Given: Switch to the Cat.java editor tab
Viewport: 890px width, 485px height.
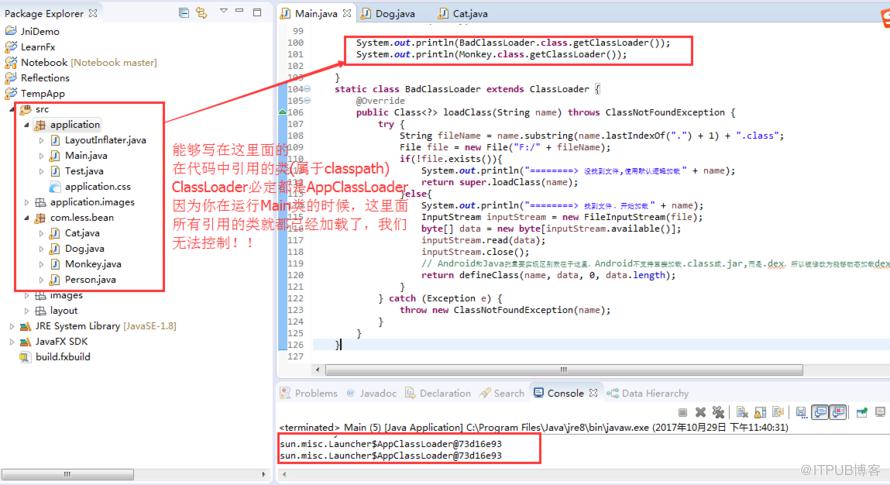Looking at the screenshot, I should pos(463,13).
